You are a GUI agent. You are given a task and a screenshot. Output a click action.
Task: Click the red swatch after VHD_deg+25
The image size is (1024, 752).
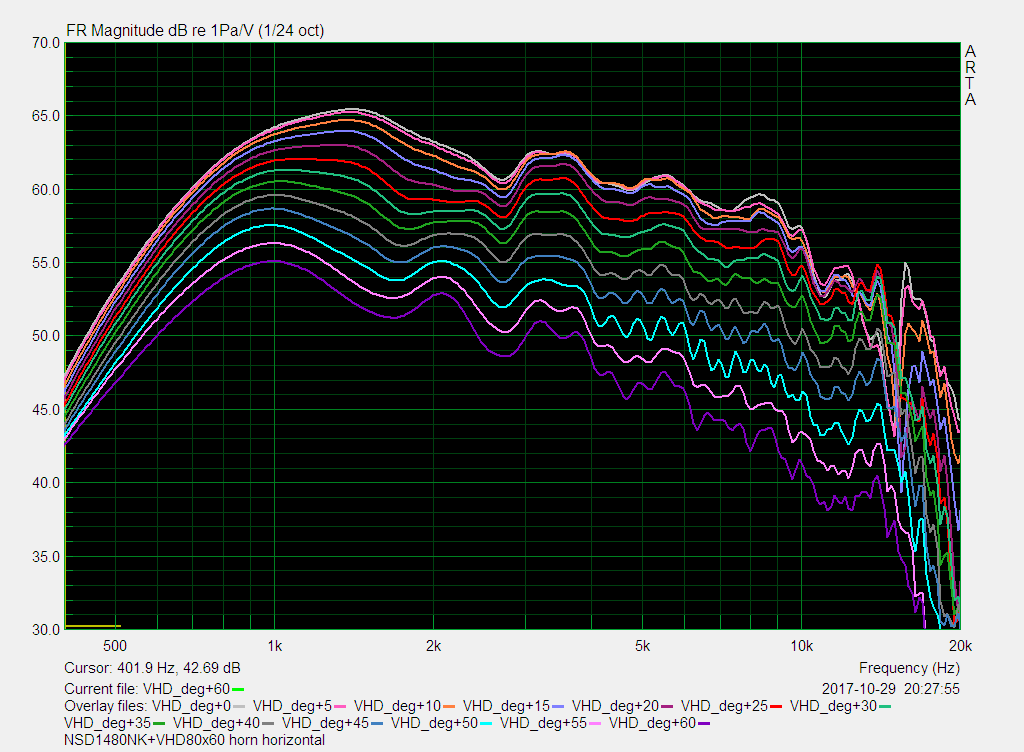[776, 707]
